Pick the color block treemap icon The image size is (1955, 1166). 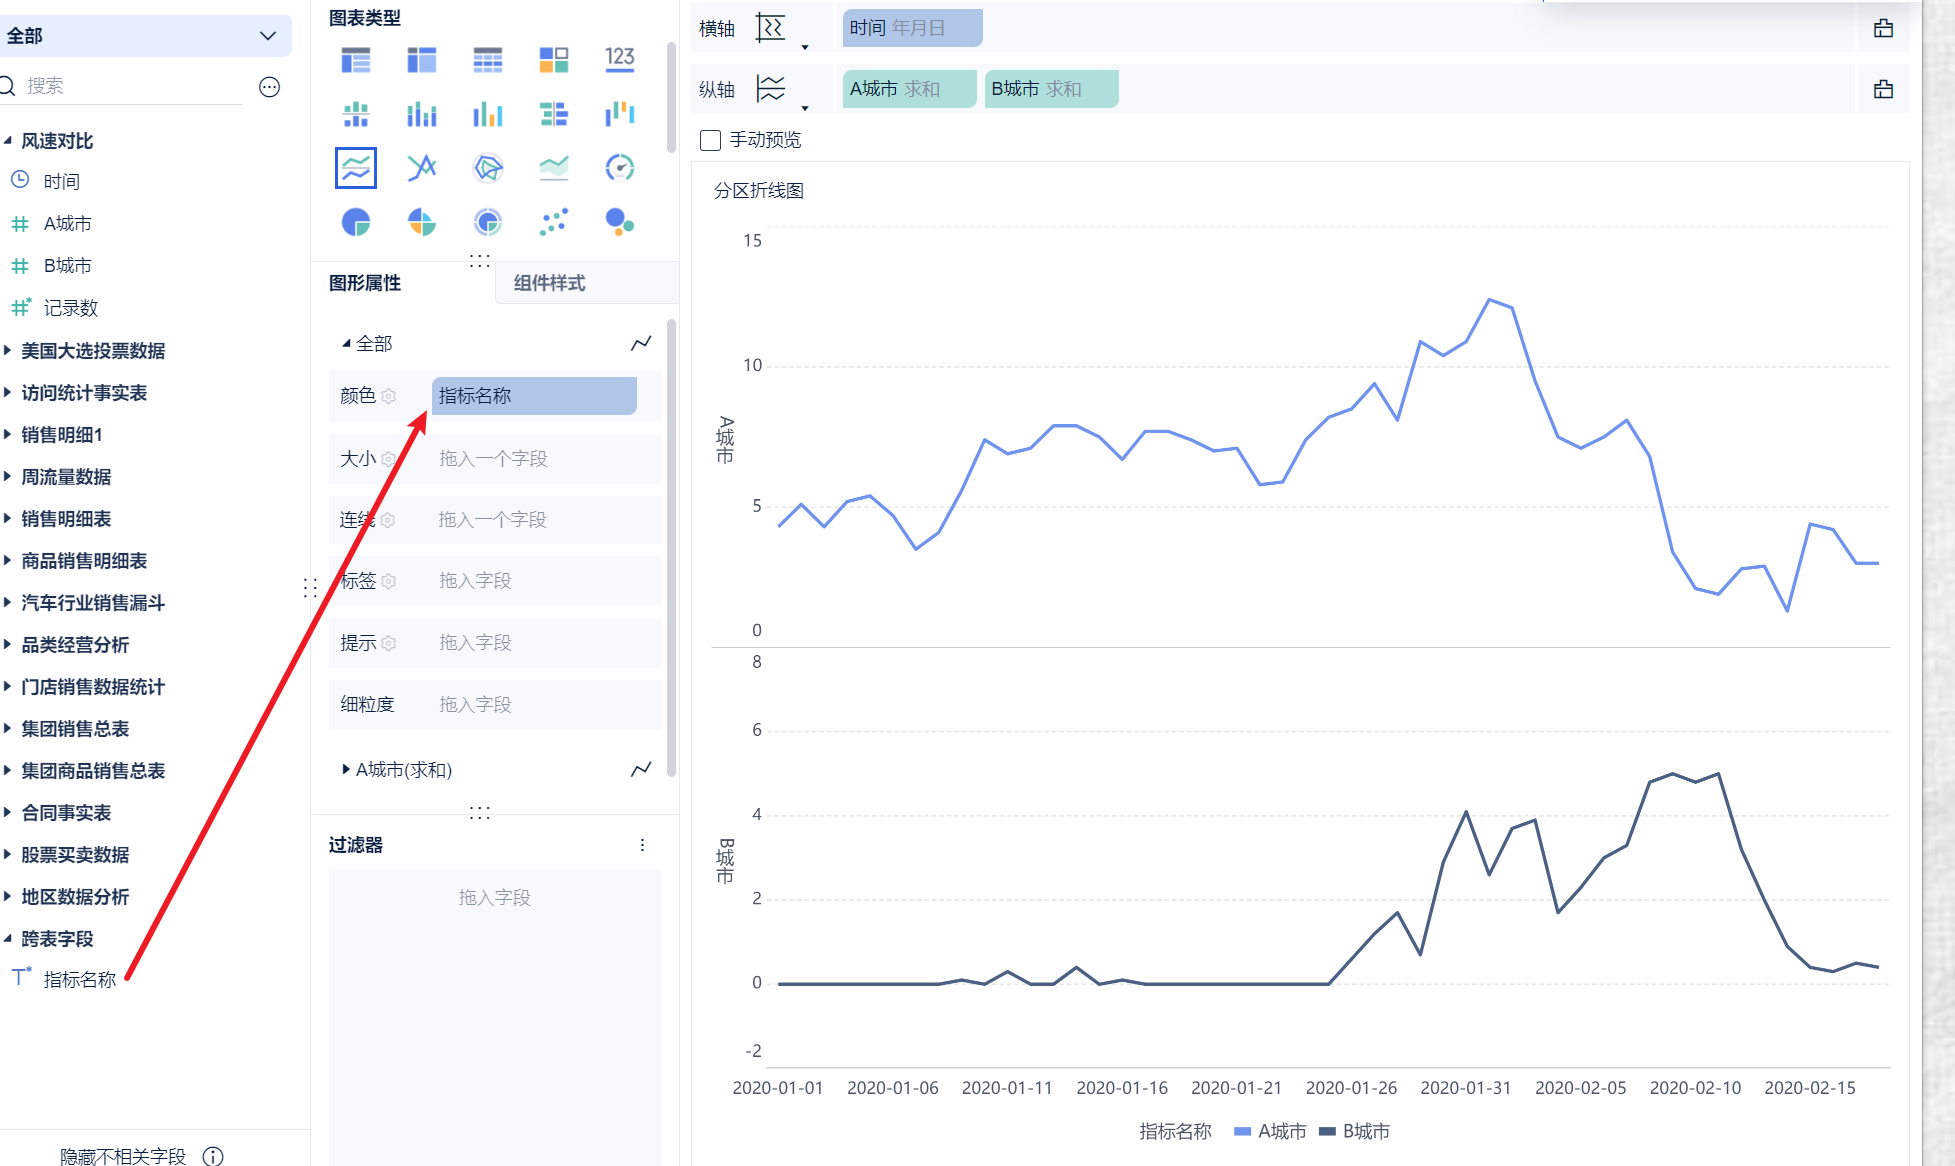coord(553,59)
